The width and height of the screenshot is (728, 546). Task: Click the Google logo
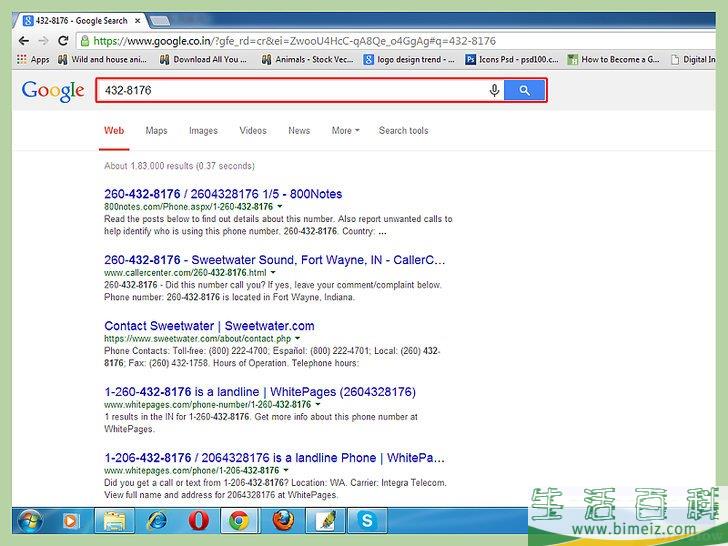(53, 91)
